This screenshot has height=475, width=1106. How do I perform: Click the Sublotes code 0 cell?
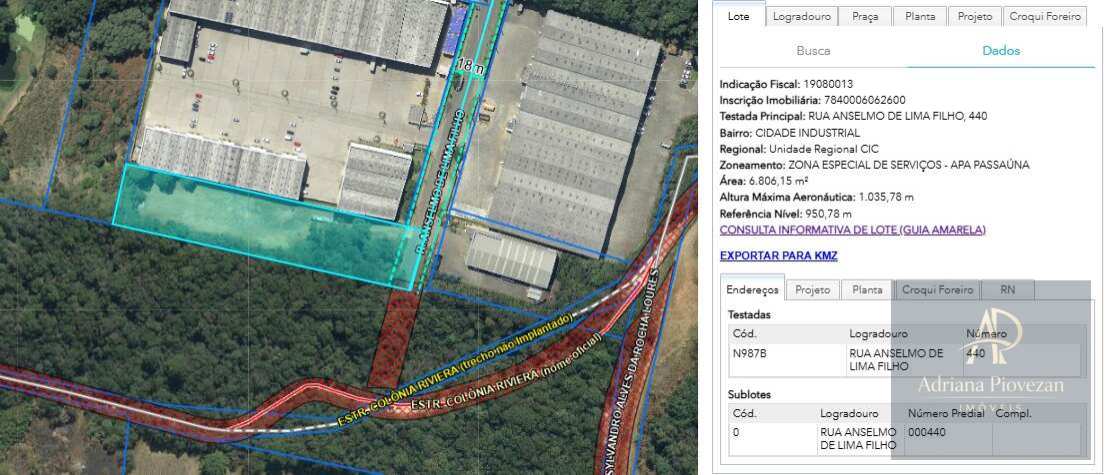[773, 438]
